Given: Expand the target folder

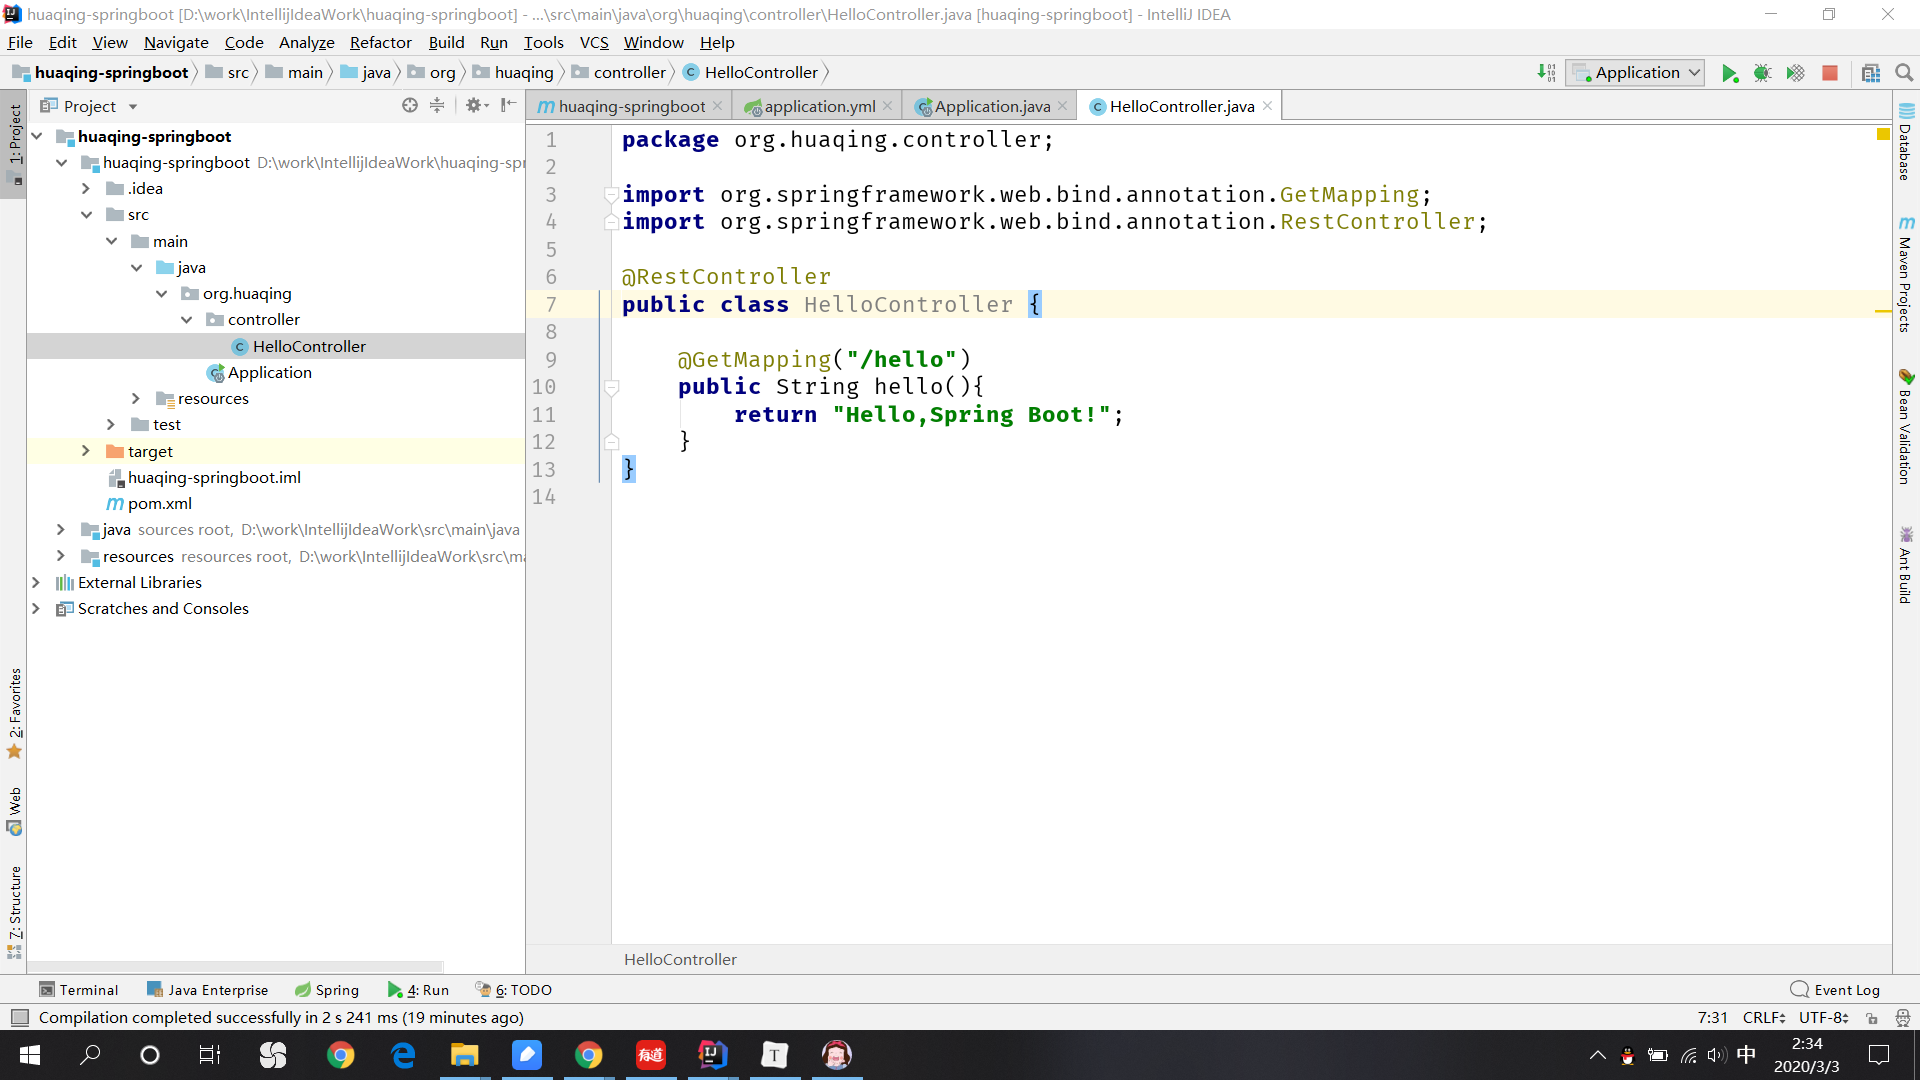Looking at the screenshot, I should [86, 451].
